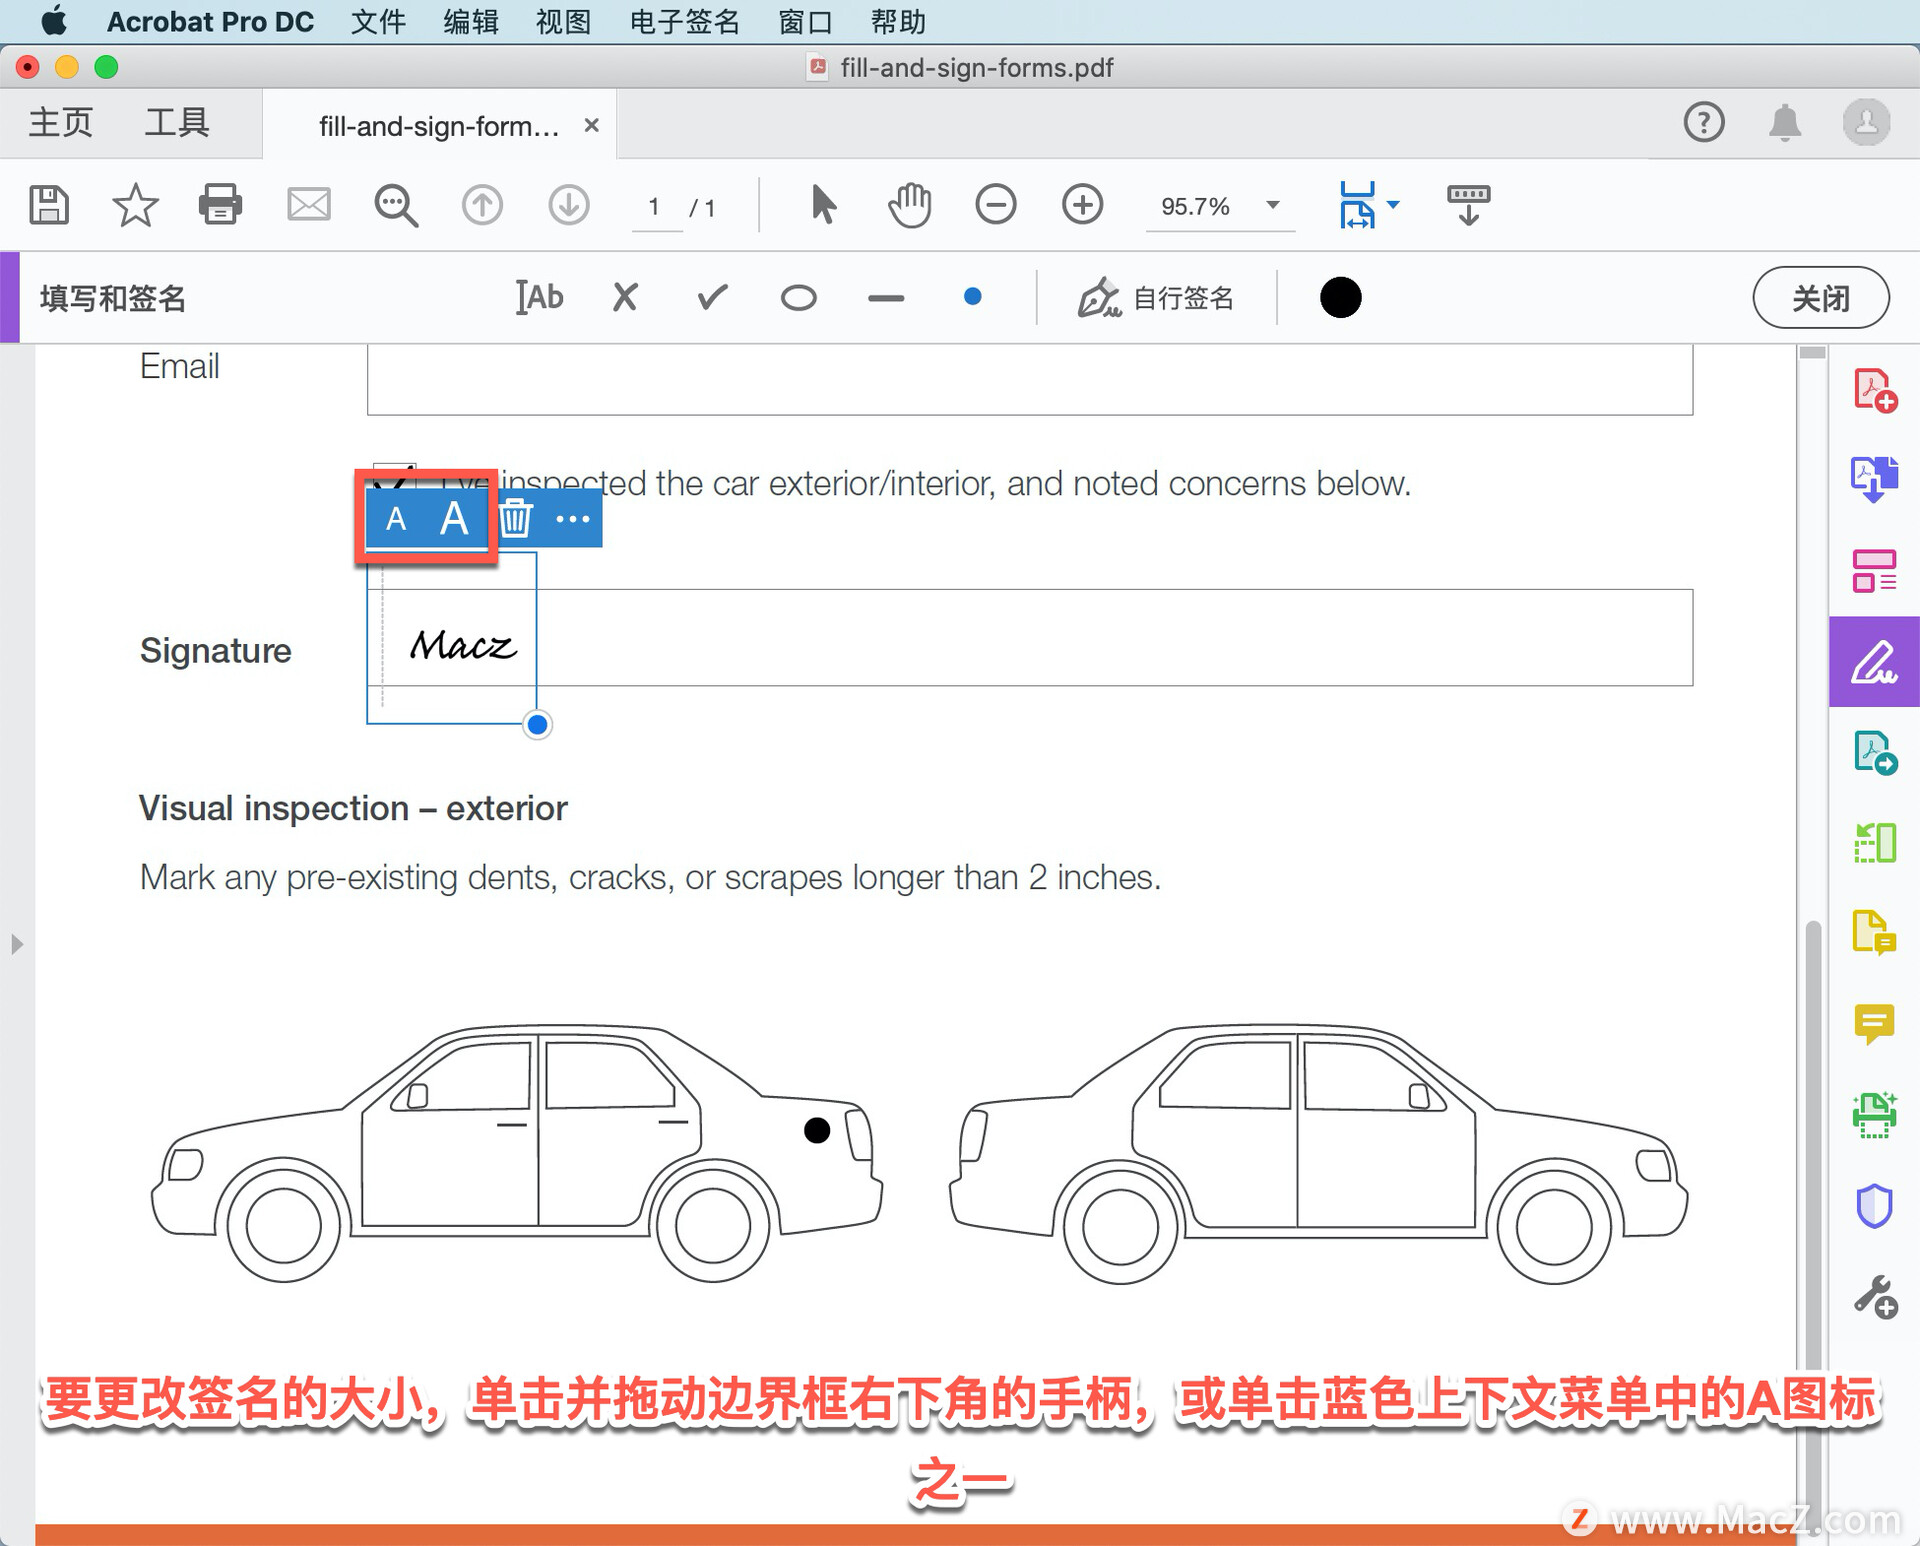This screenshot has width=1920, height=1546.
Task: Select the checkmark tool
Action: pyautogui.click(x=712, y=298)
